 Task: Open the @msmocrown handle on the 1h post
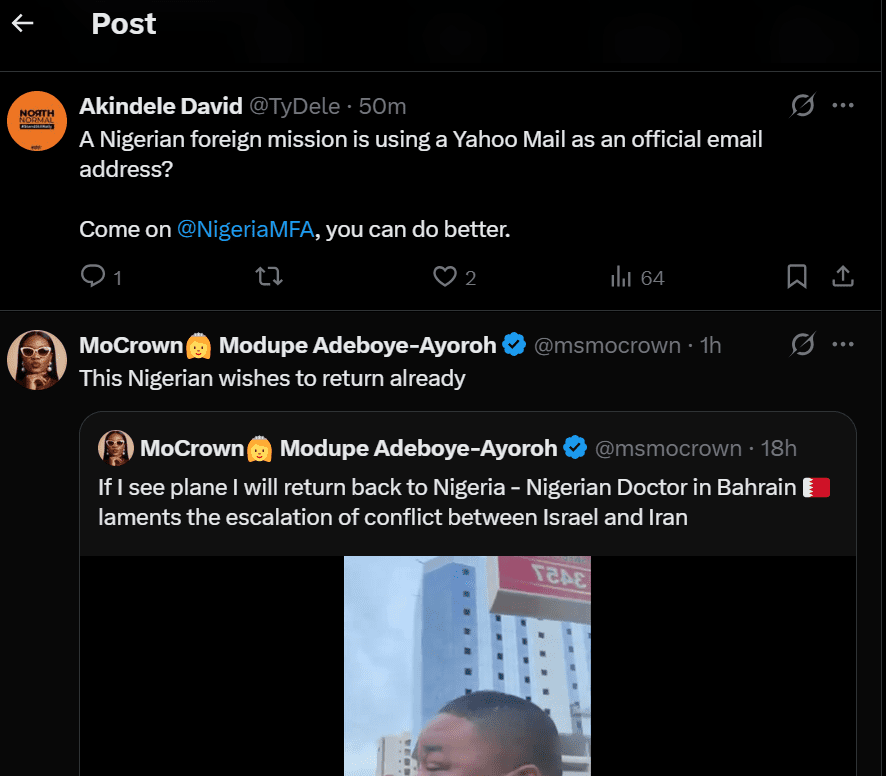(607, 346)
